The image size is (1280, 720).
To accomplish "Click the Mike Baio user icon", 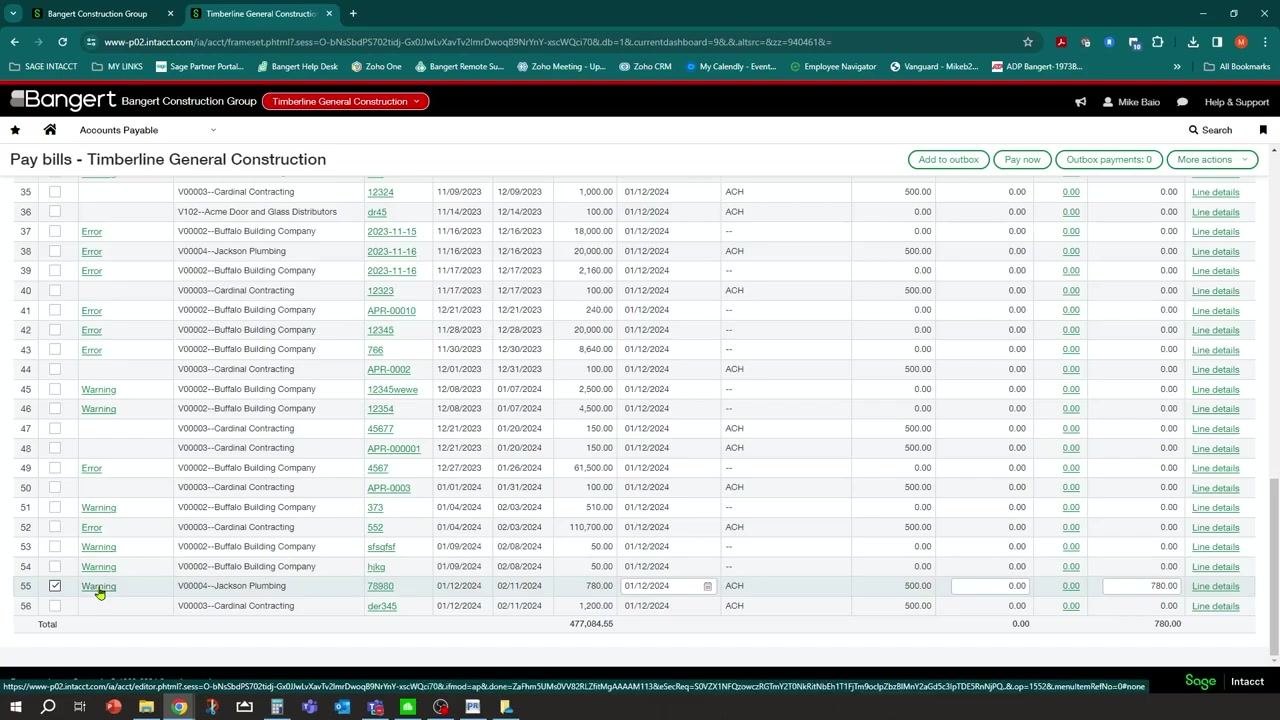I will 1108,102.
